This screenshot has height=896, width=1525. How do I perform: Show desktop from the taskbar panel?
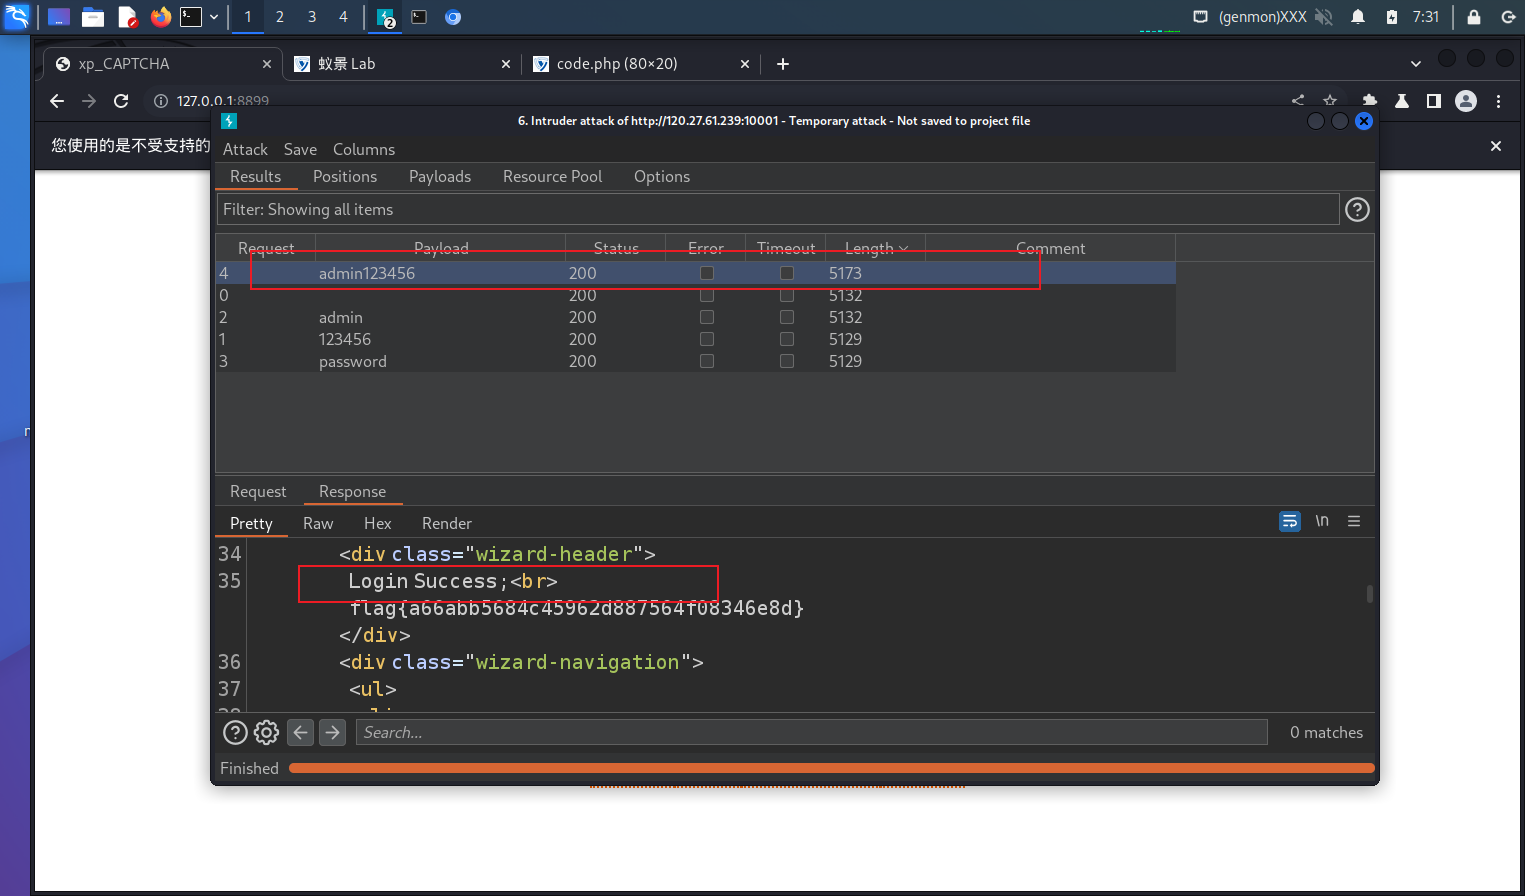(59, 17)
